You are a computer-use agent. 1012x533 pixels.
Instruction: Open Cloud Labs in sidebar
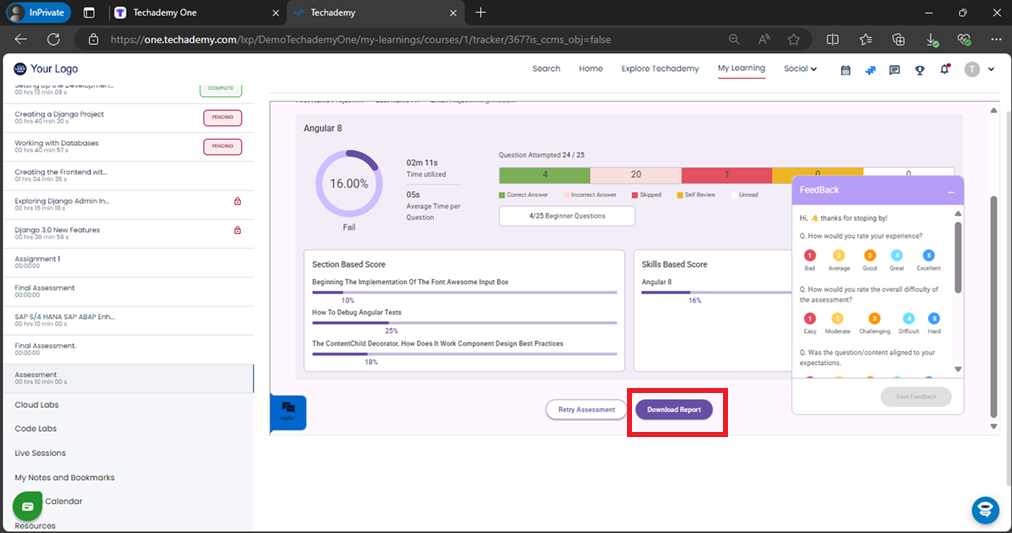point(35,405)
